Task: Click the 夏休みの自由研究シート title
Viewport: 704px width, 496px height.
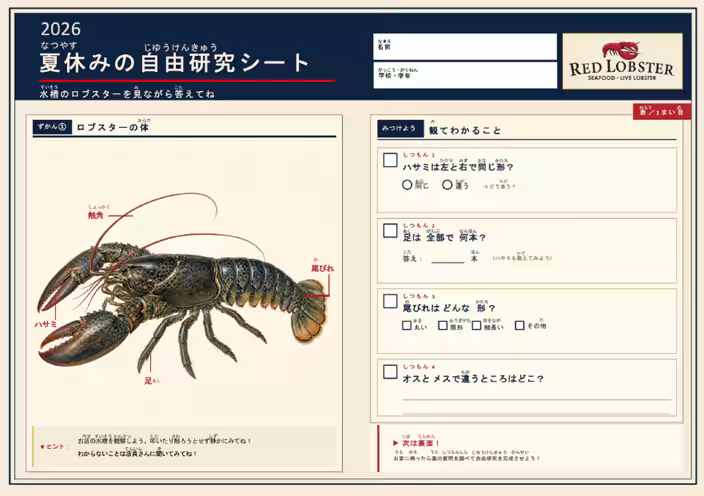Action: coord(175,62)
